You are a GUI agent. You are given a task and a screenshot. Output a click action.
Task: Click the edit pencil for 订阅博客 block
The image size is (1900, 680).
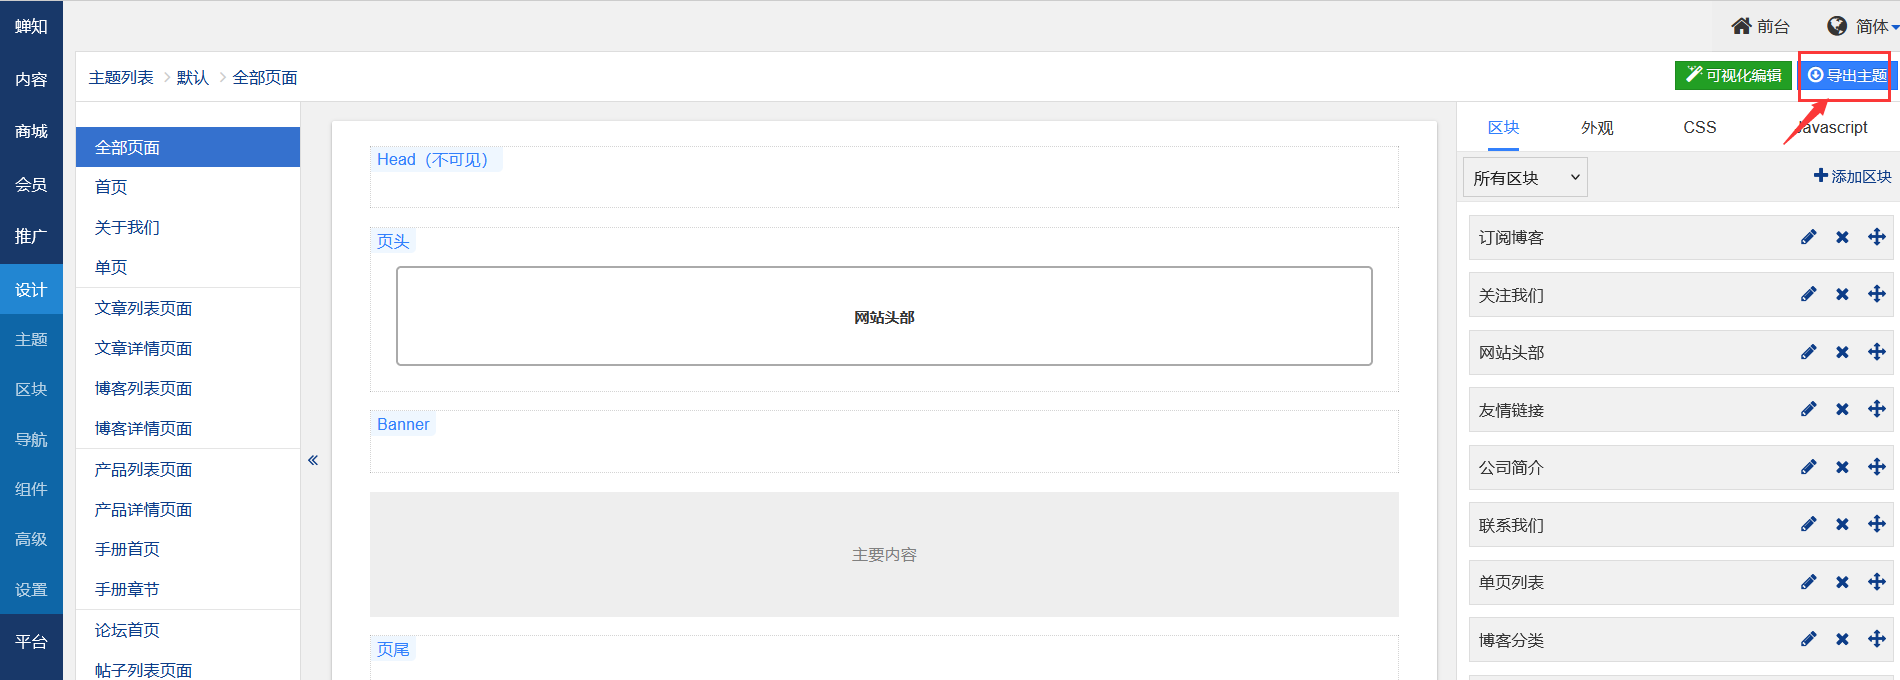(x=1808, y=237)
